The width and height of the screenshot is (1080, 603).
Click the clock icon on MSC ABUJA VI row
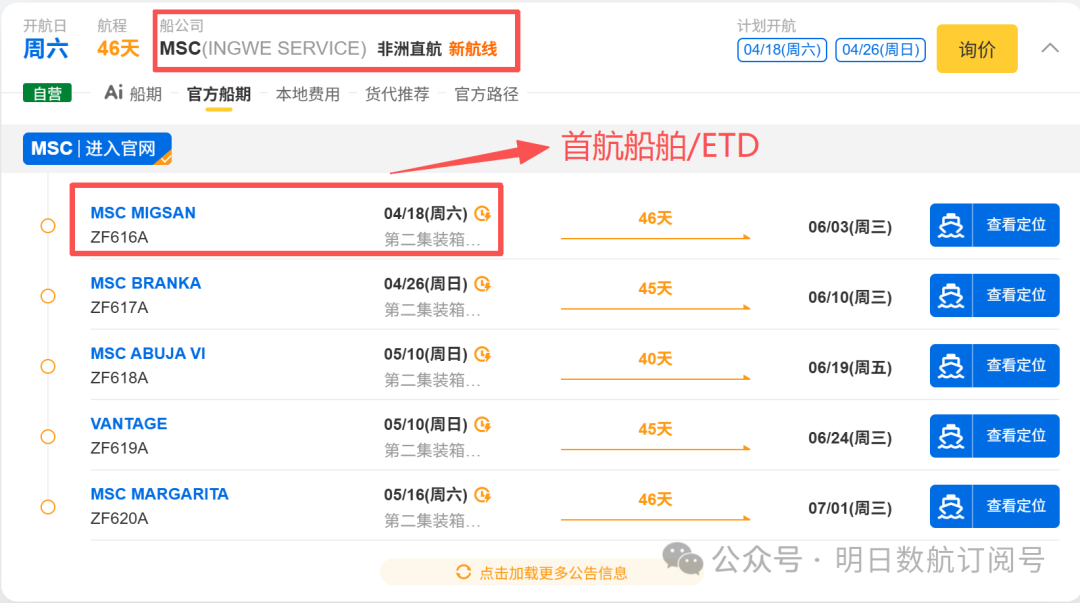483,354
